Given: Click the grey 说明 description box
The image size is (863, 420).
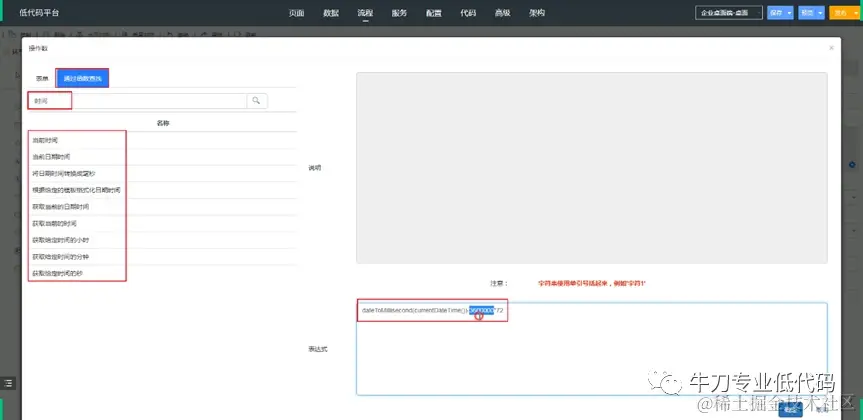Looking at the screenshot, I should point(592,168).
